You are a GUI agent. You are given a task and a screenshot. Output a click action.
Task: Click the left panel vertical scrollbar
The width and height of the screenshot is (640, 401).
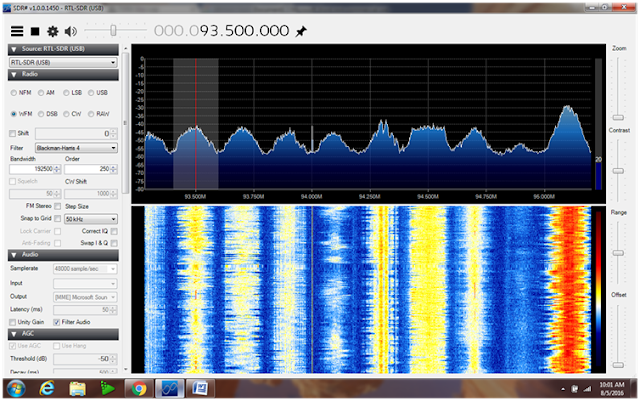(x=125, y=123)
